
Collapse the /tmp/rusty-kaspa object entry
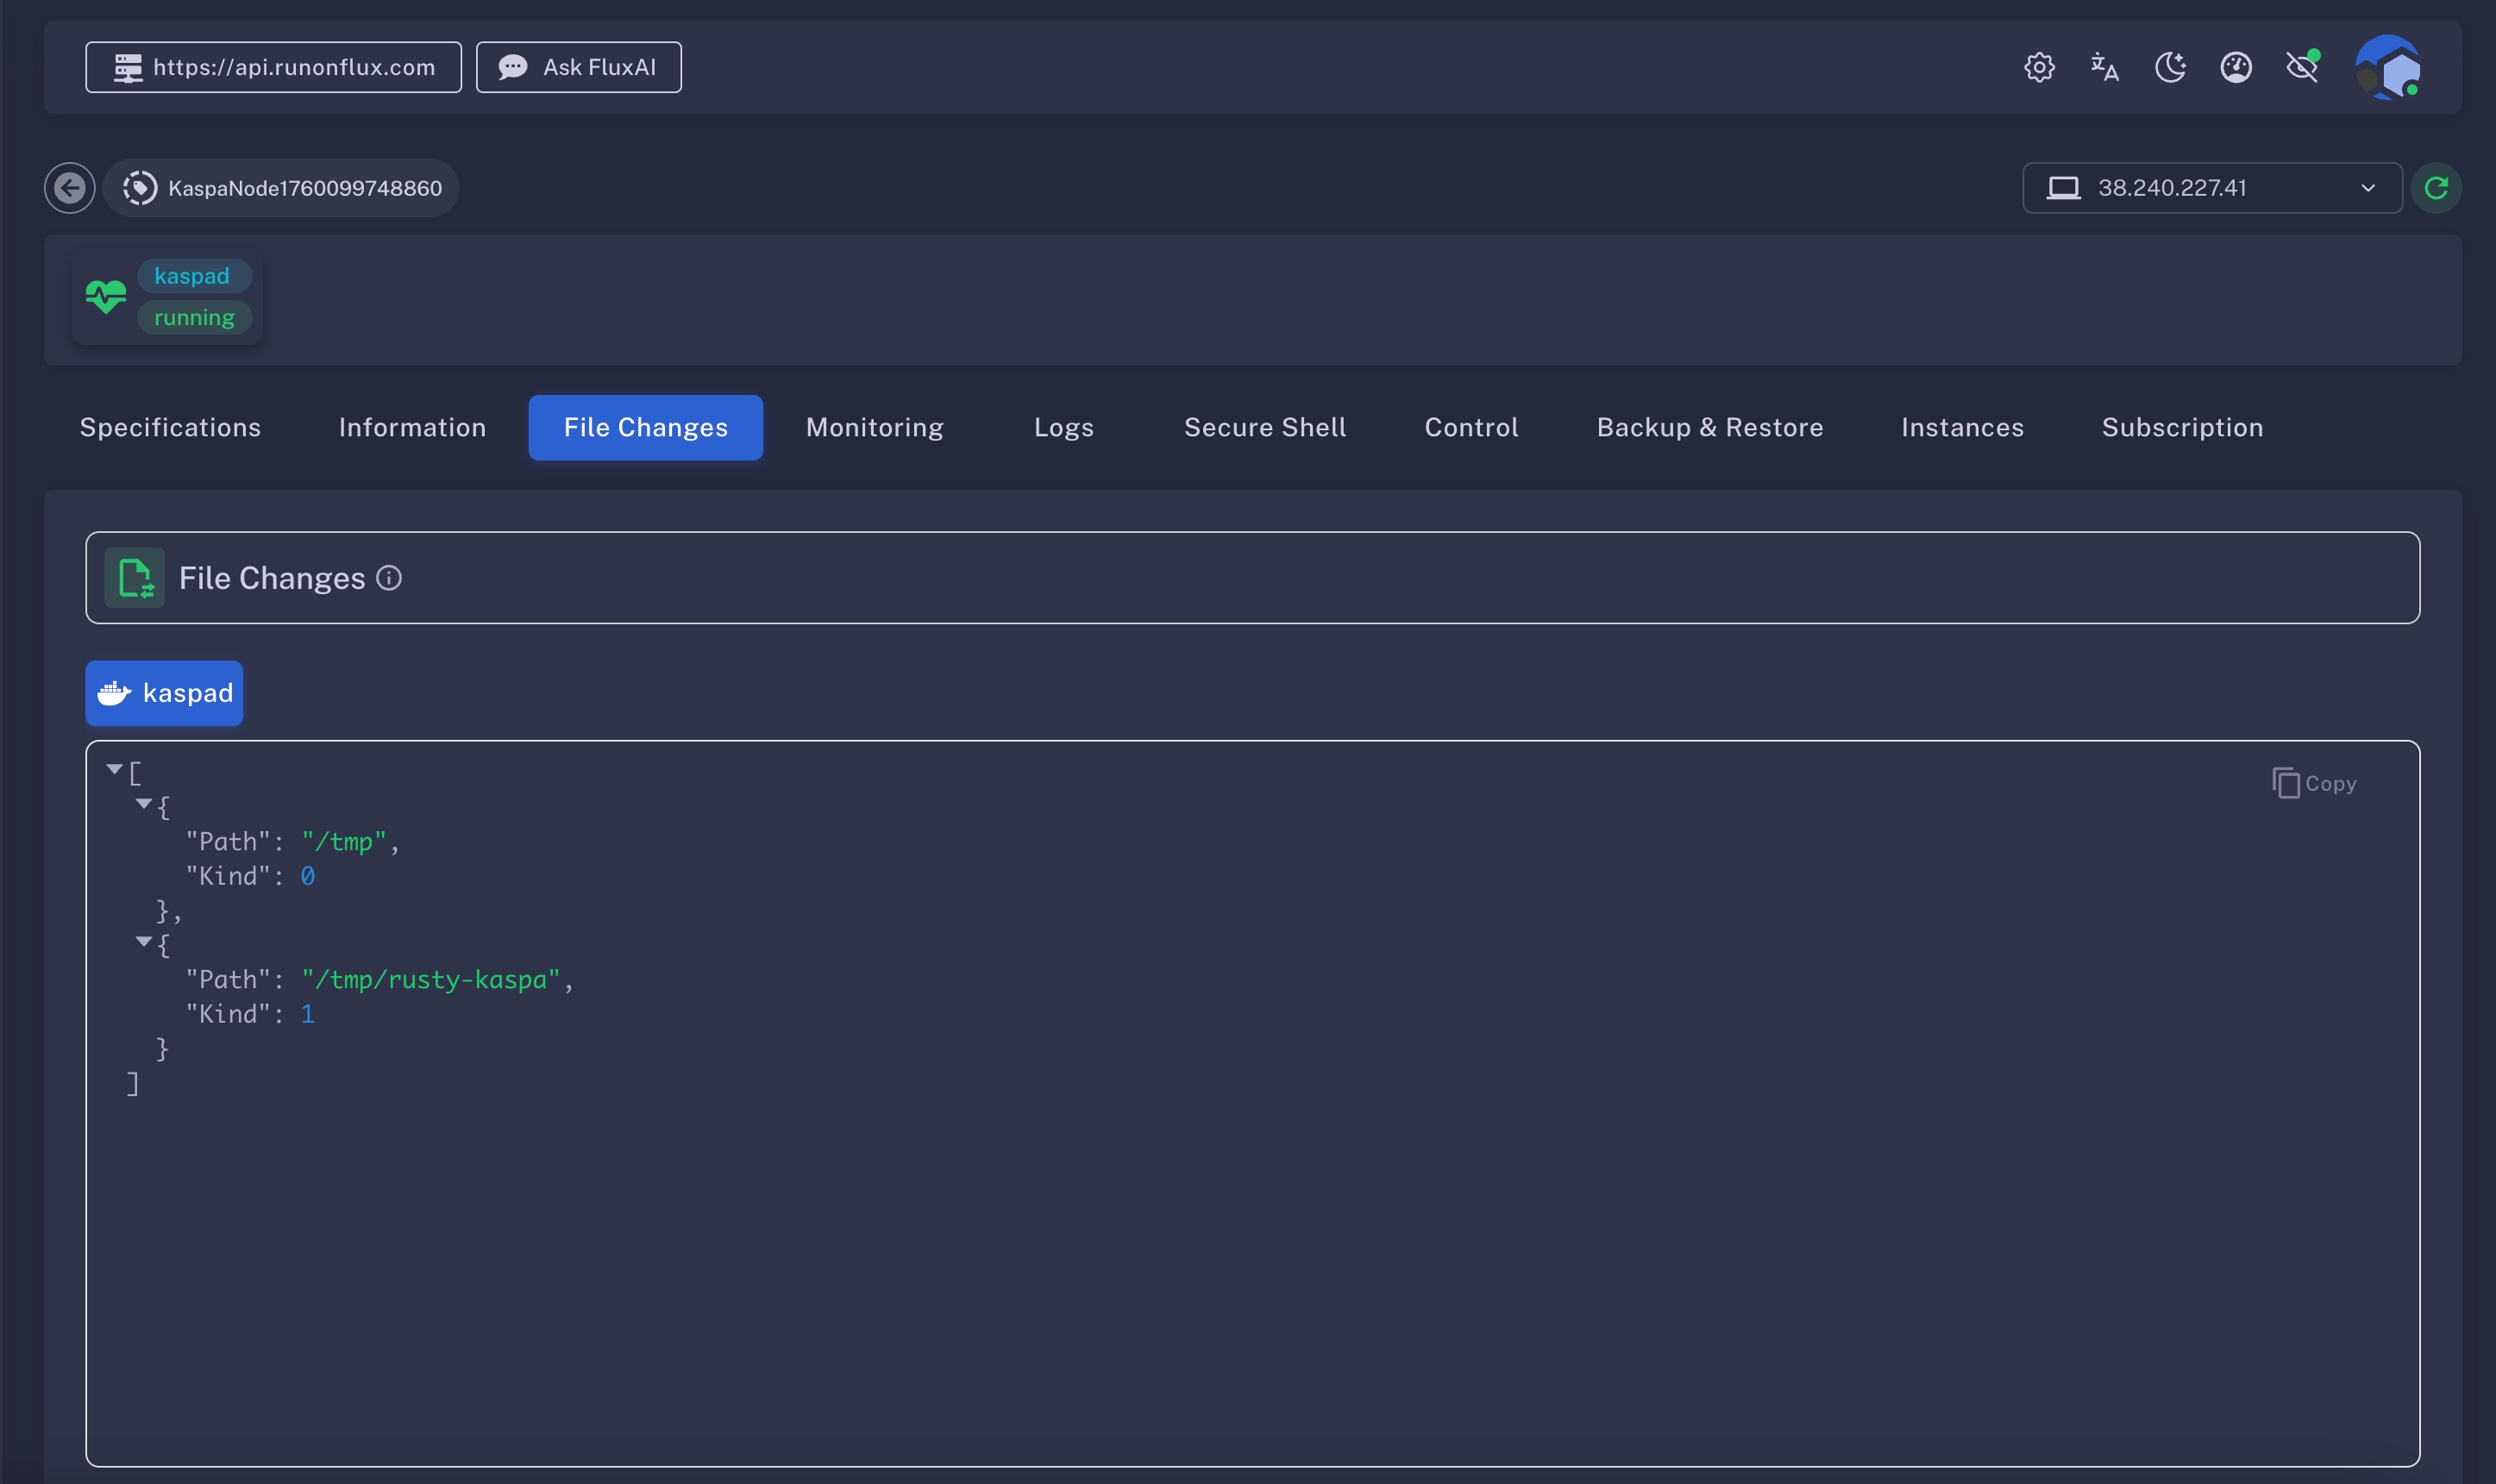click(143, 941)
